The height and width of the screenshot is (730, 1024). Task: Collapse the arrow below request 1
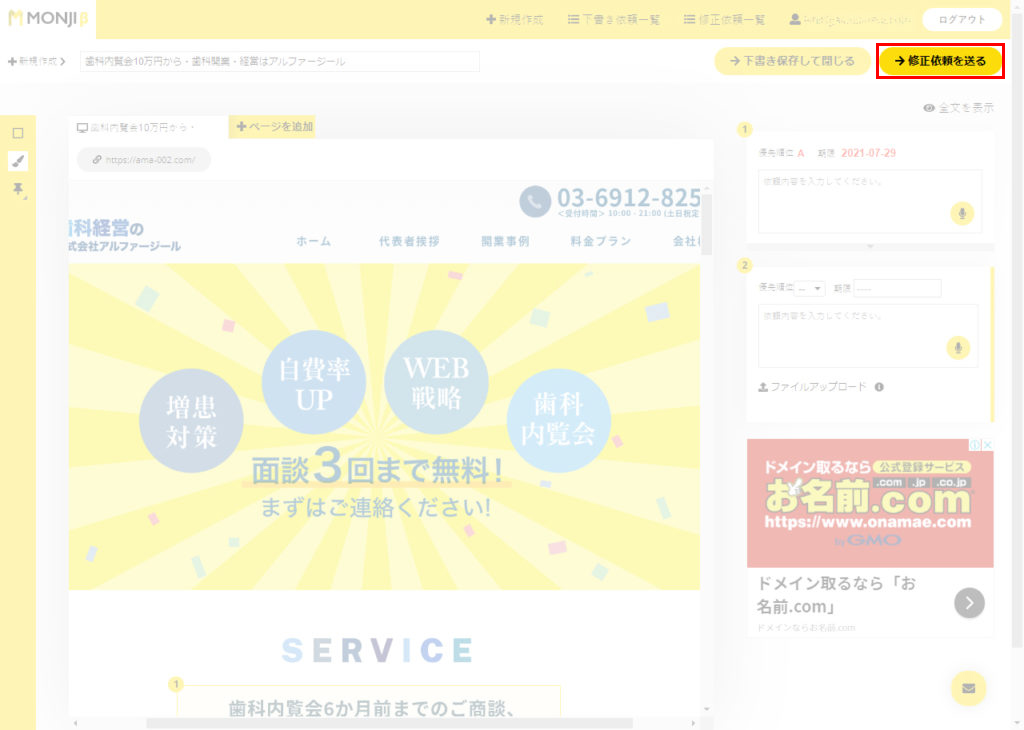[x=870, y=246]
